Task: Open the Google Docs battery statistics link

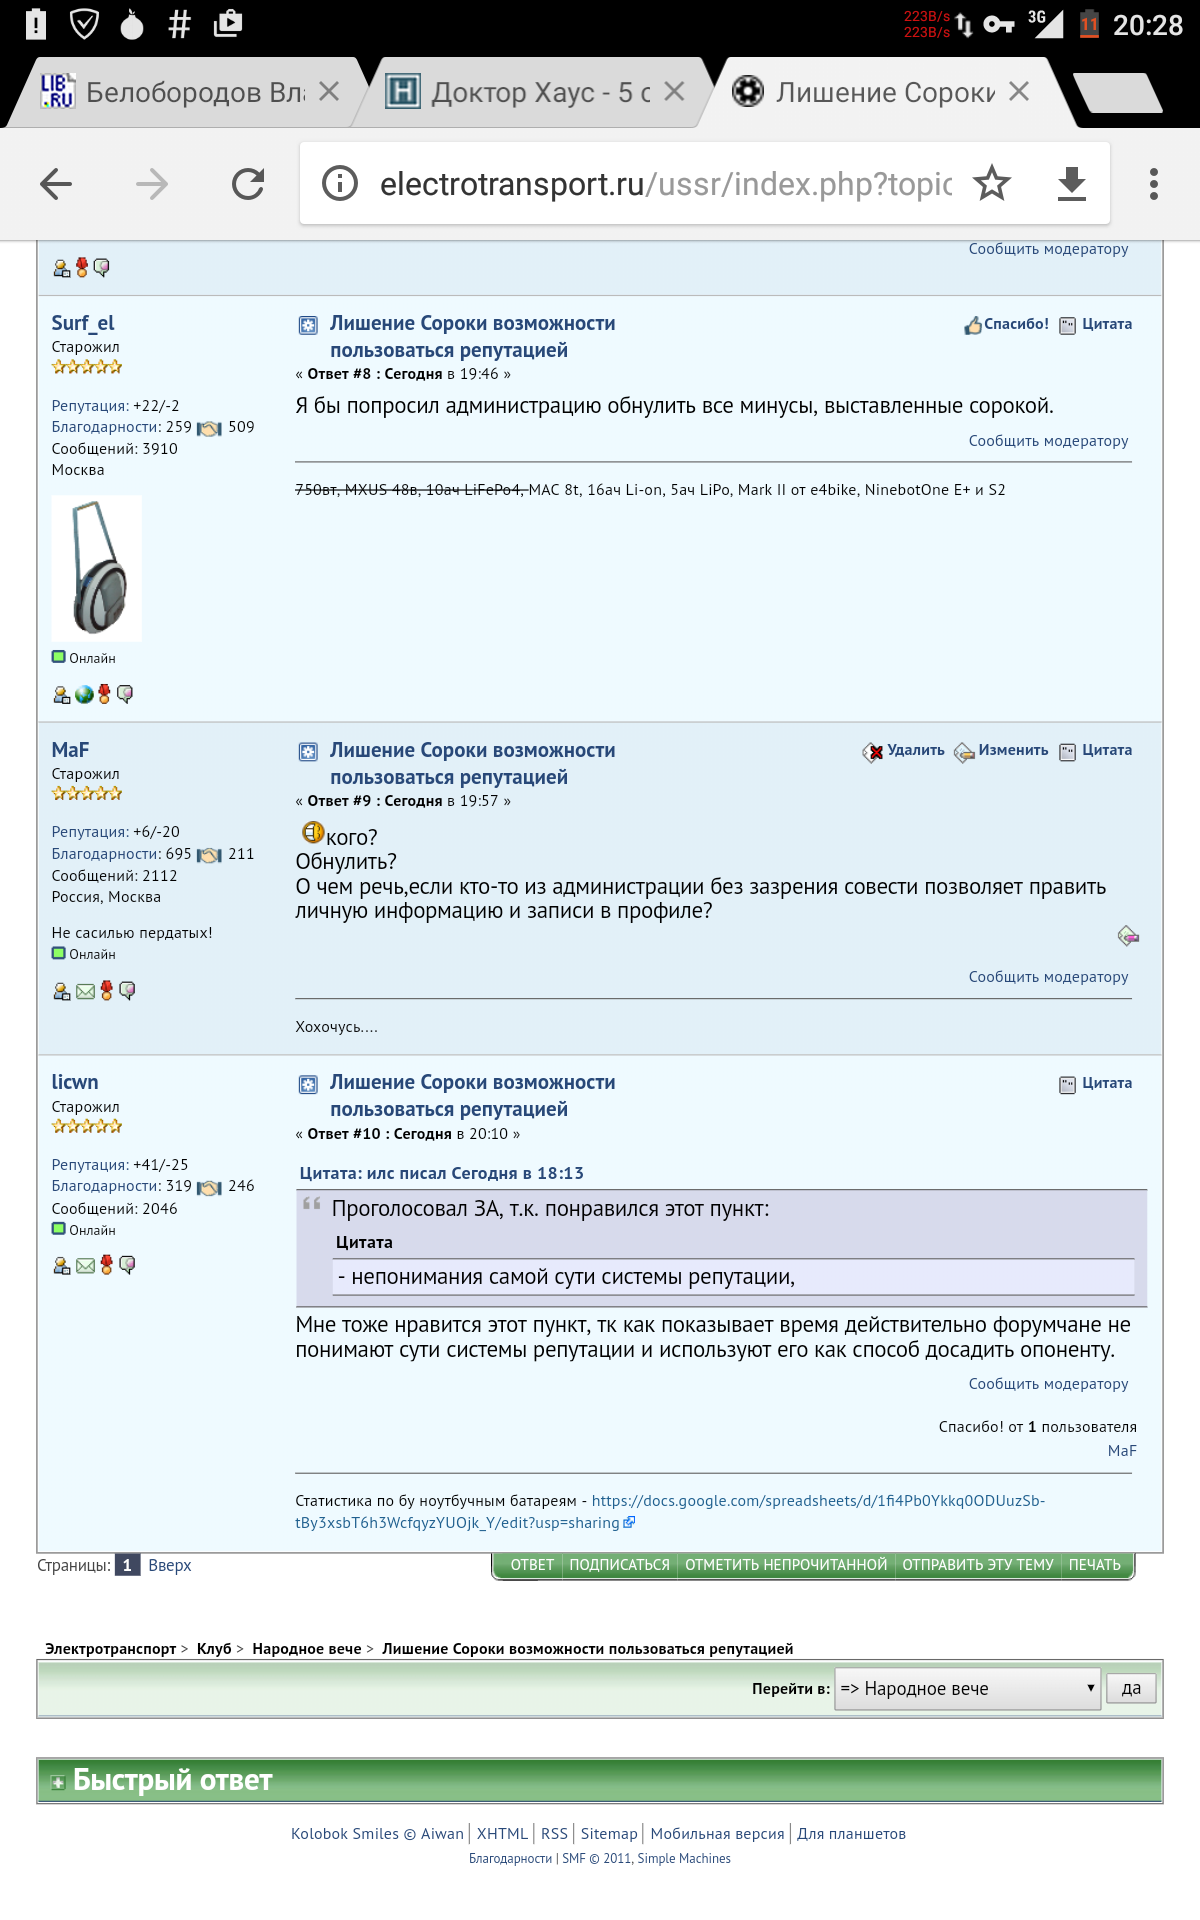Action: [x=817, y=1501]
